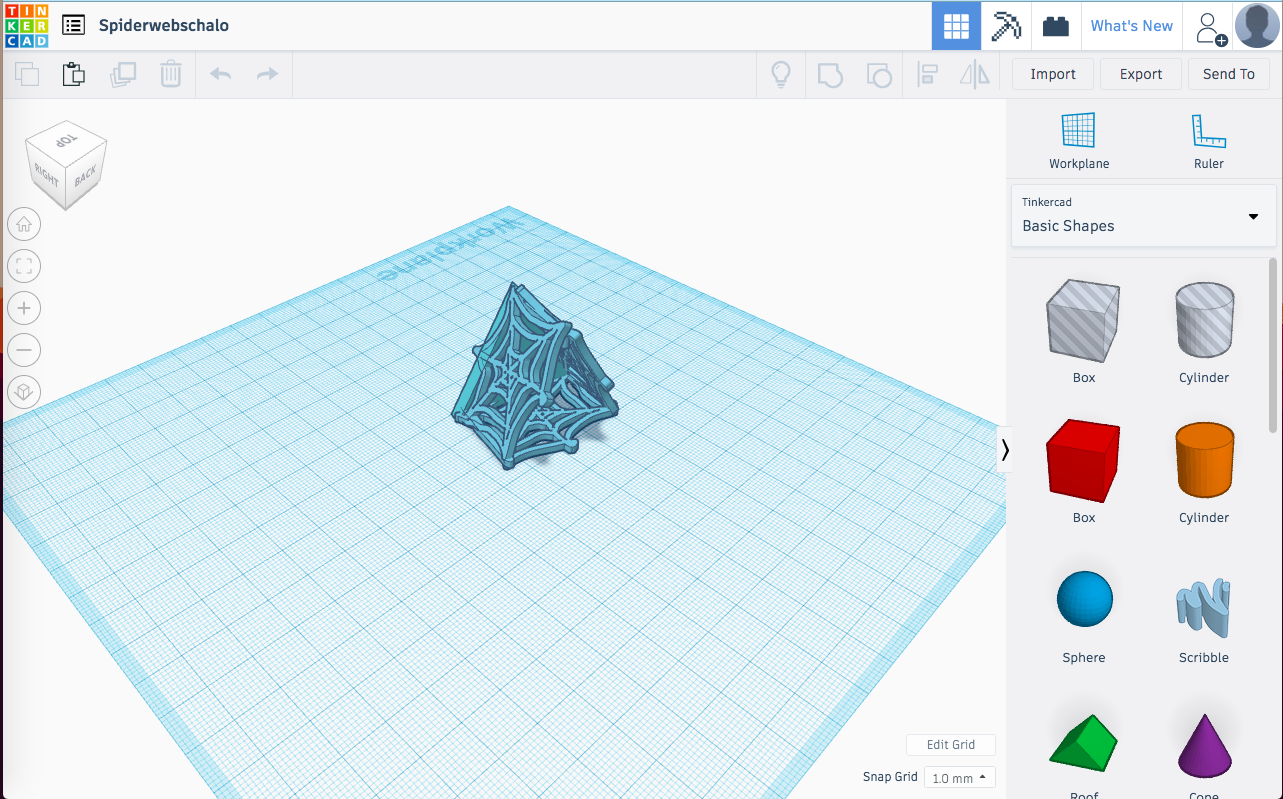Click the Send To button

pyautogui.click(x=1229, y=74)
